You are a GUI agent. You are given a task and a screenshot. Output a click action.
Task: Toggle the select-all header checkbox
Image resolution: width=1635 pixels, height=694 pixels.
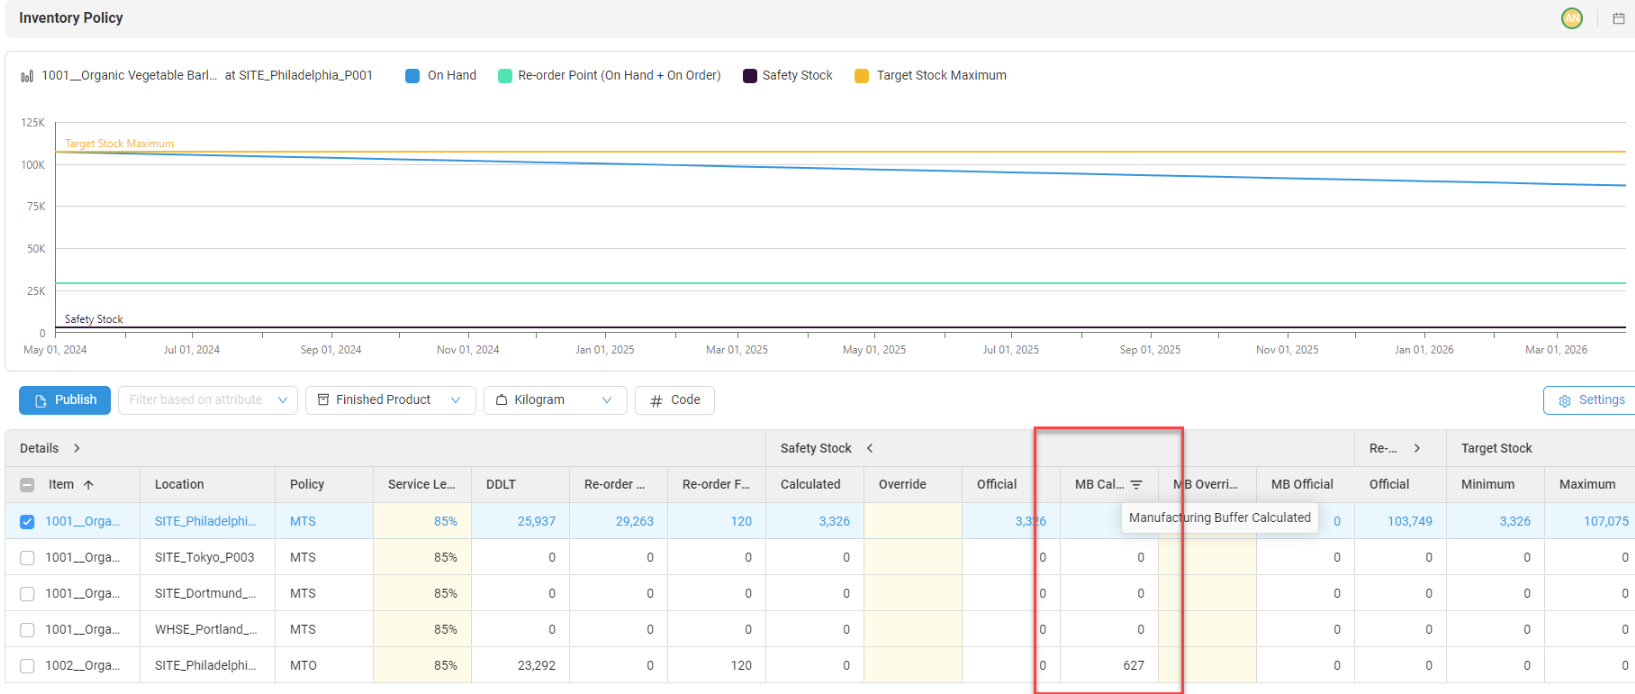click(x=27, y=484)
